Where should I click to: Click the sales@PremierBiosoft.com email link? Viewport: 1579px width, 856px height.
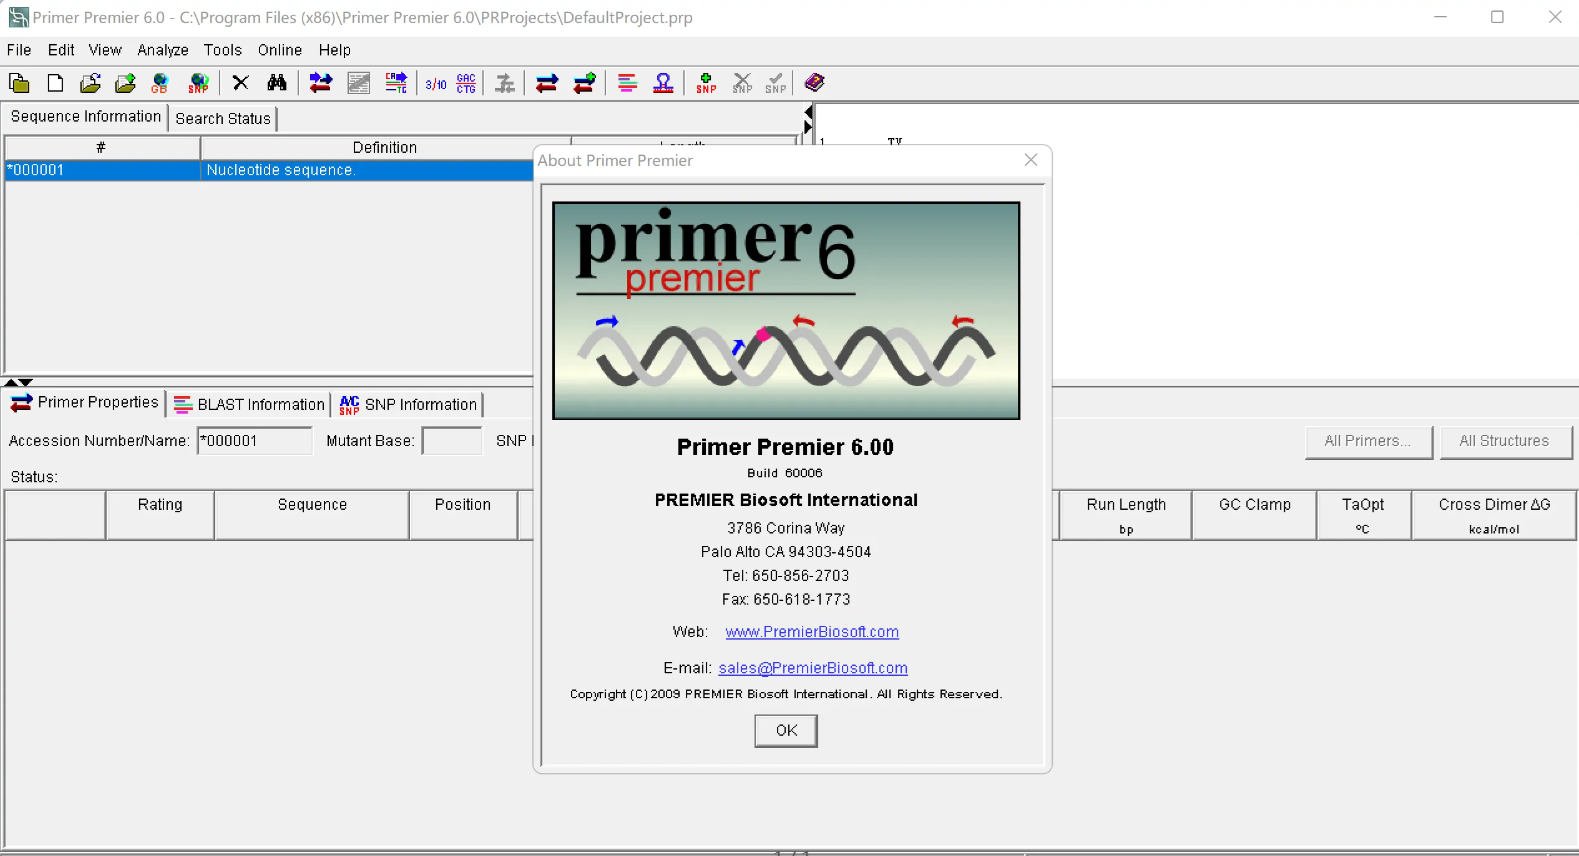(813, 668)
